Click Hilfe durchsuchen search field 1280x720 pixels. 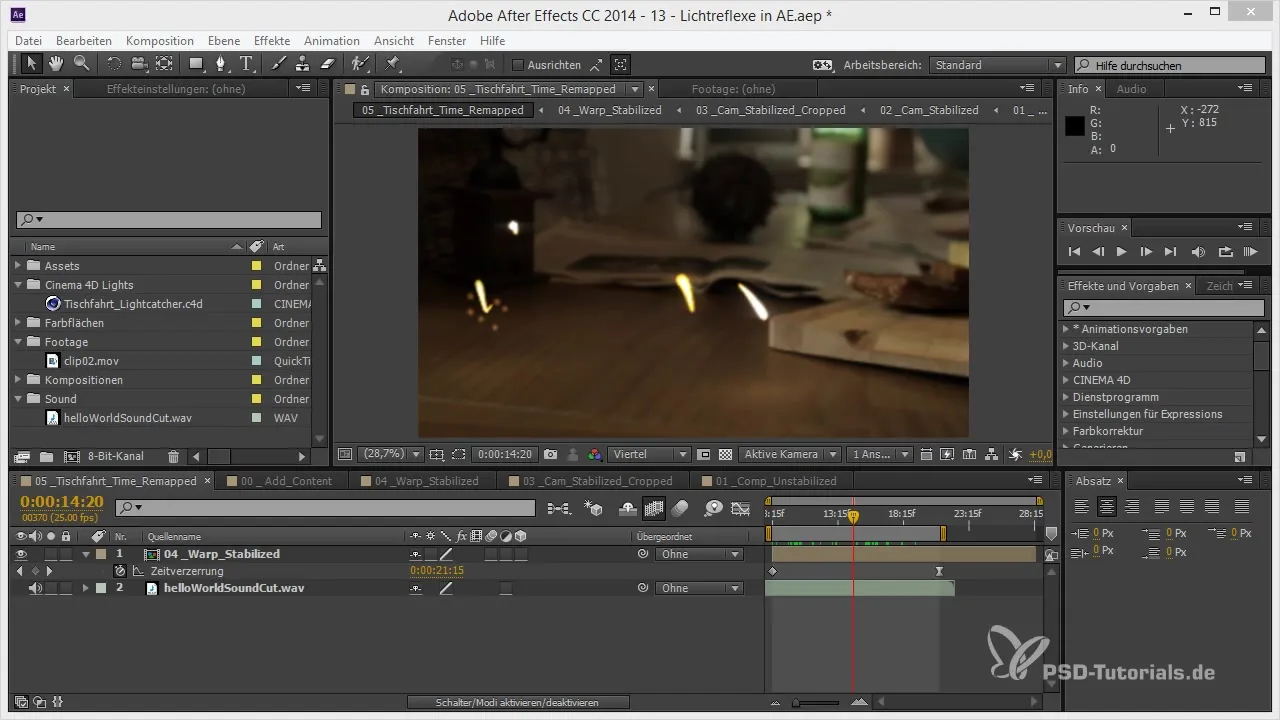tap(1170, 65)
